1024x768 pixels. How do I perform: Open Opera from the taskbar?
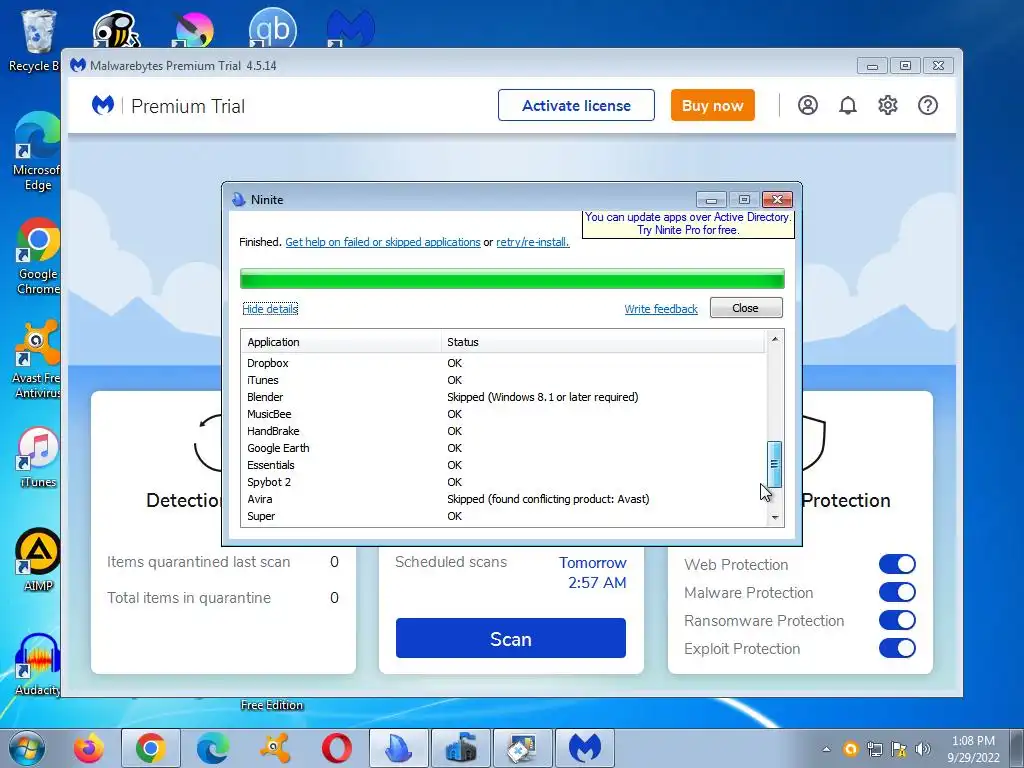pos(337,748)
